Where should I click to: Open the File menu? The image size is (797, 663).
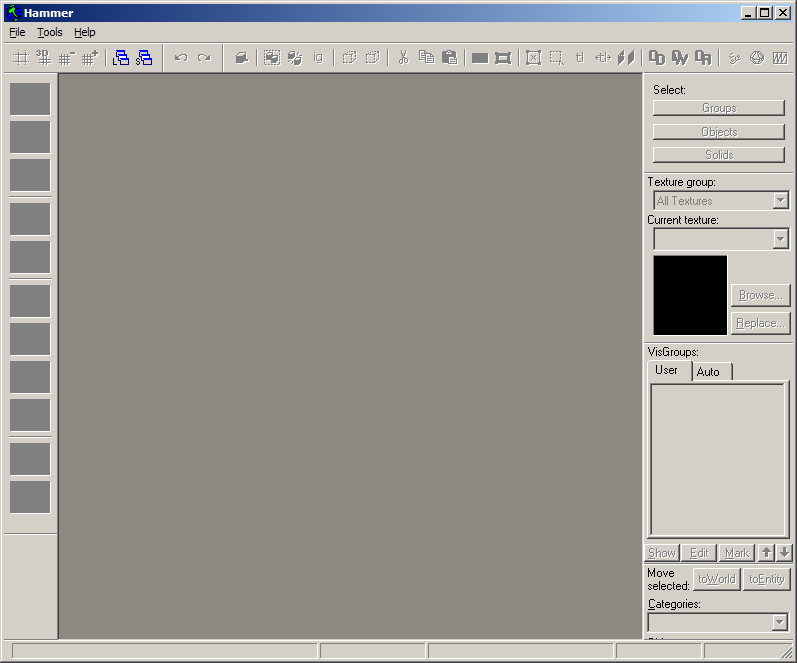pos(17,33)
